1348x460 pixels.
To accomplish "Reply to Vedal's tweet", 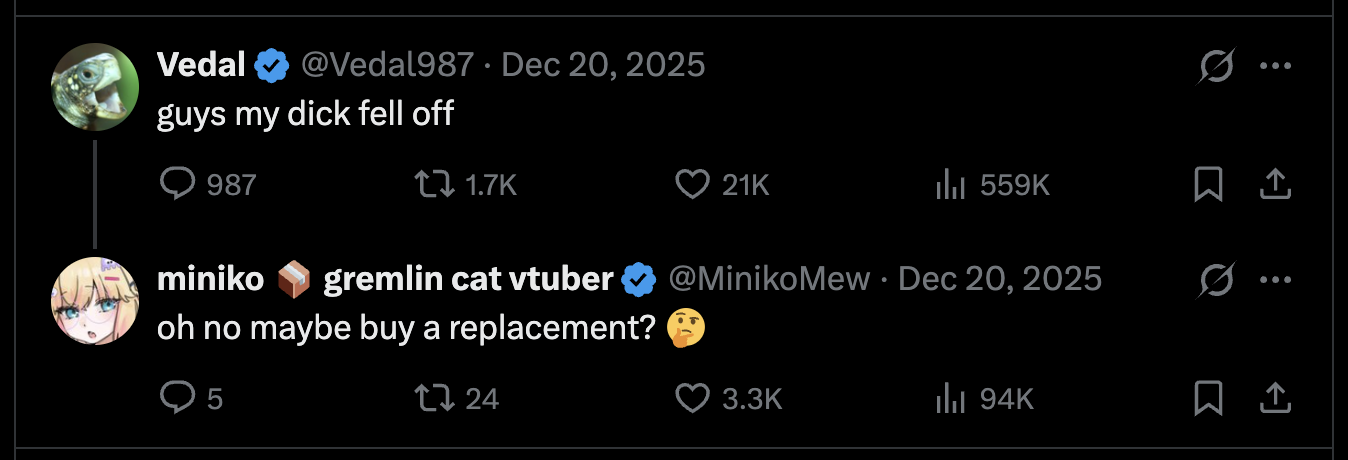I will [x=176, y=184].
